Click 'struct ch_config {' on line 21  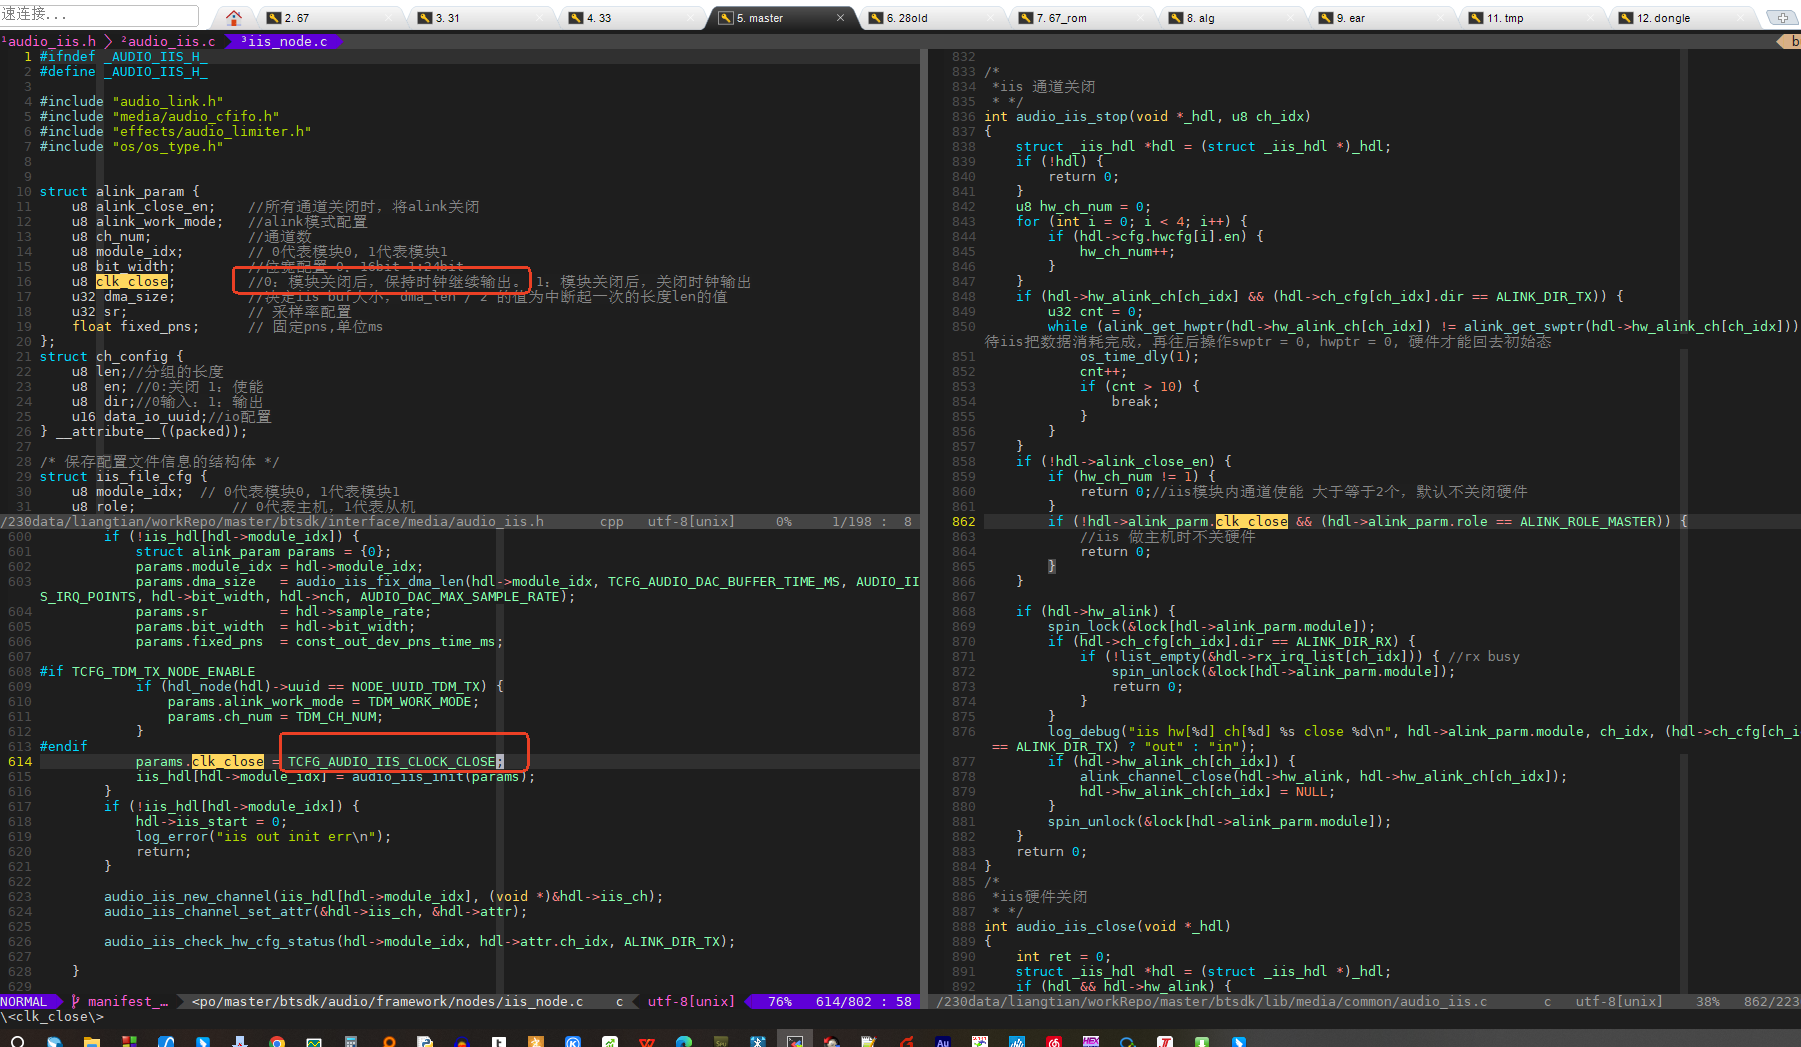point(112,356)
